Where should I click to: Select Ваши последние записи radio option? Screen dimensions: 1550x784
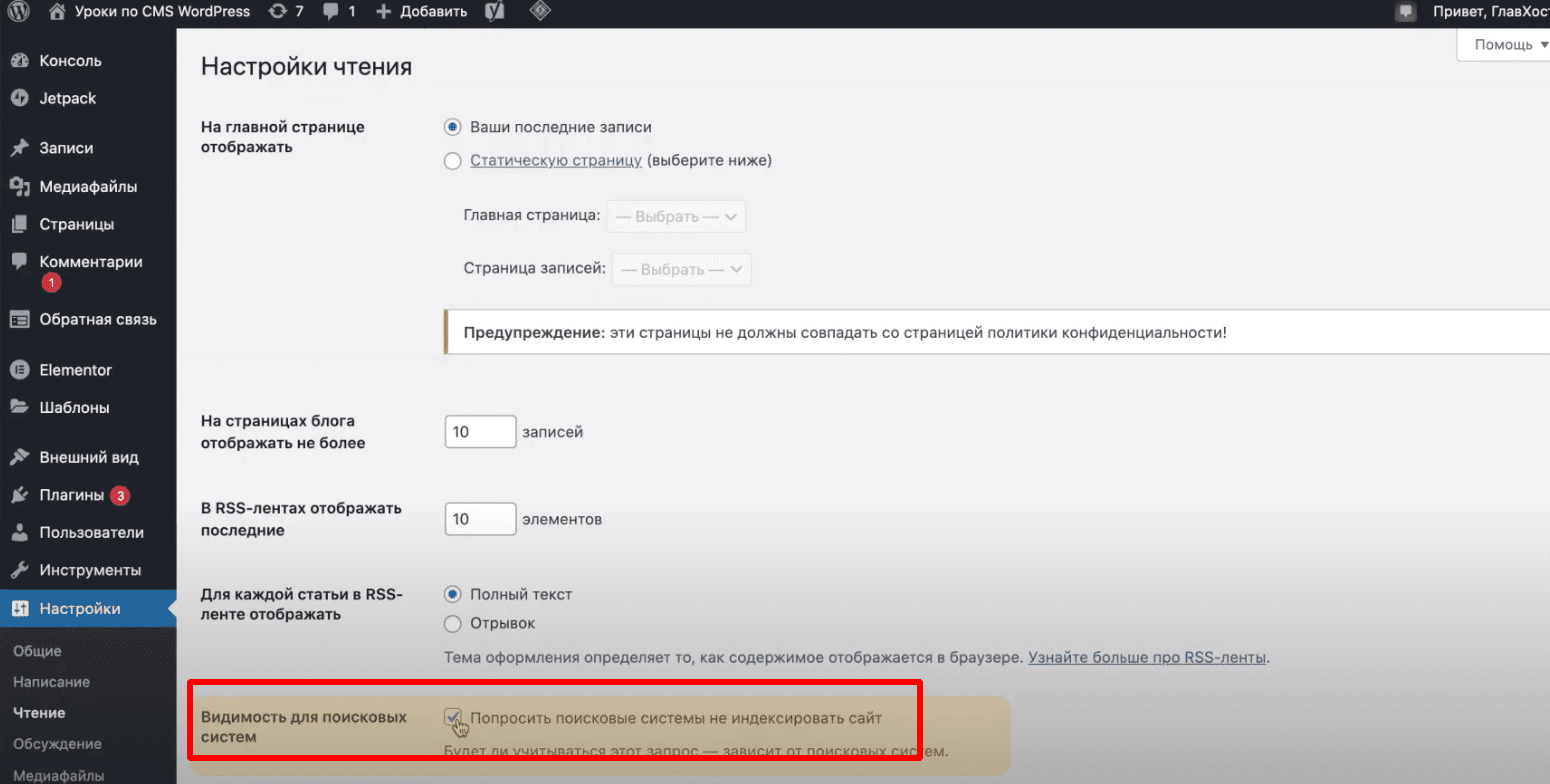click(x=452, y=128)
